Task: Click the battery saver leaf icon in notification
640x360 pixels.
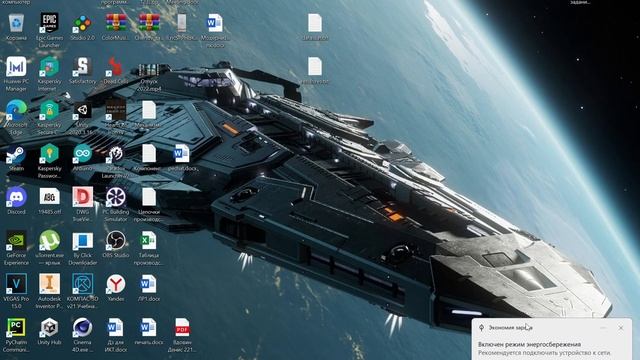Action: (482, 328)
